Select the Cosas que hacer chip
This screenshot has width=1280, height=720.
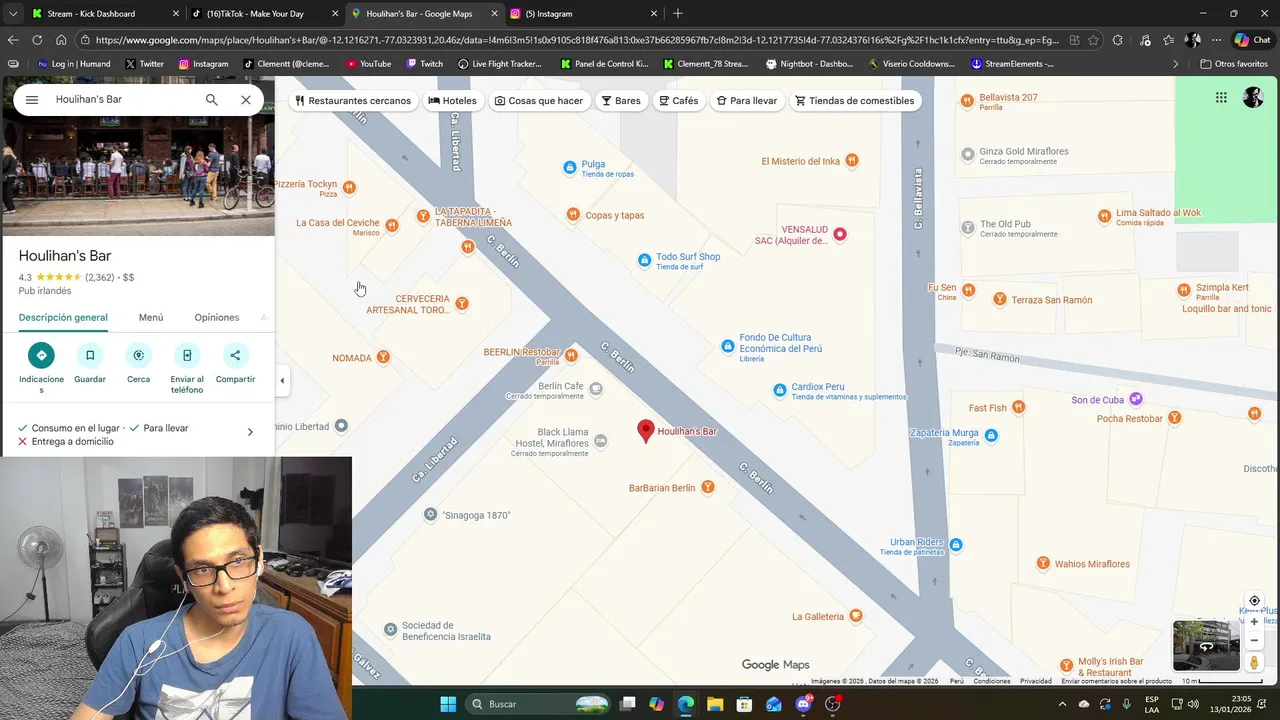(x=539, y=101)
